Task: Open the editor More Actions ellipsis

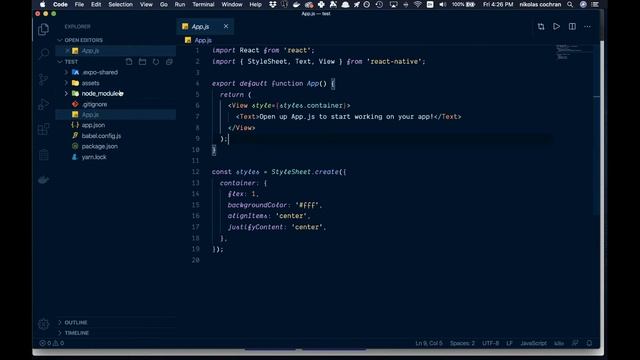Action: pos(587,27)
